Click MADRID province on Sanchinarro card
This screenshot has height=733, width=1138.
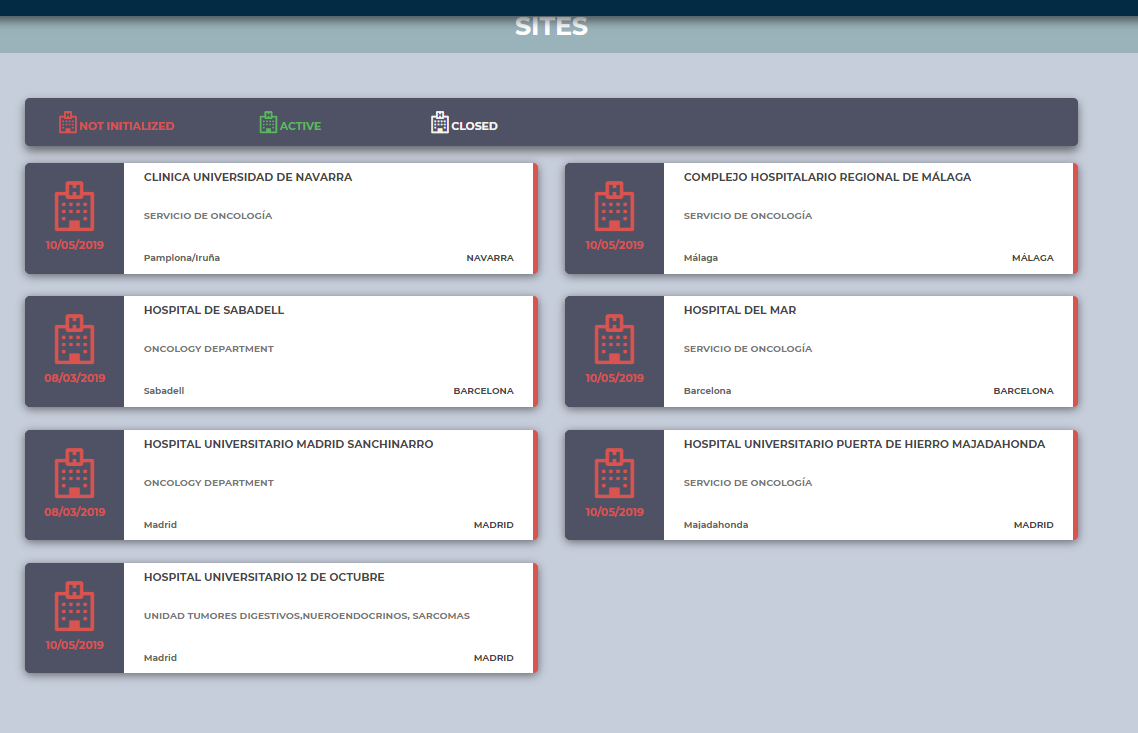click(494, 525)
